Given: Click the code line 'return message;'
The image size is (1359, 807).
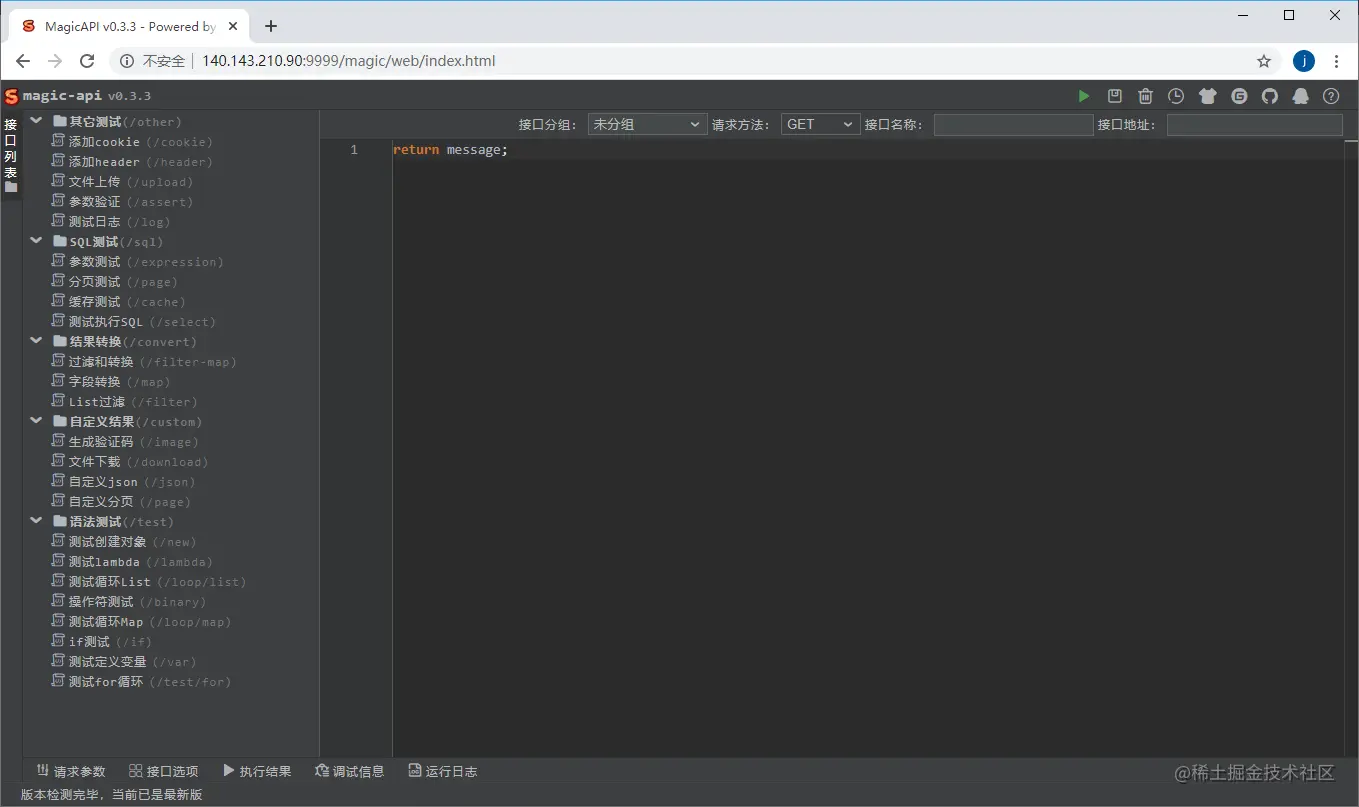Looking at the screenshot, I should tap(450, 150).
